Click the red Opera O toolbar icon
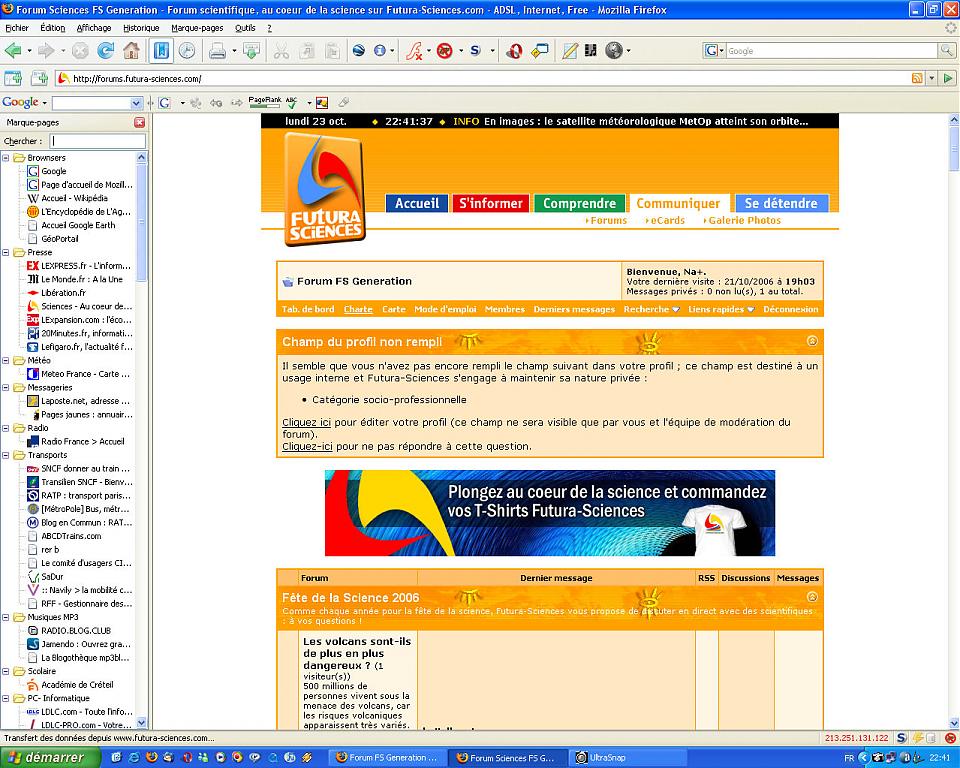 (514, 51)
